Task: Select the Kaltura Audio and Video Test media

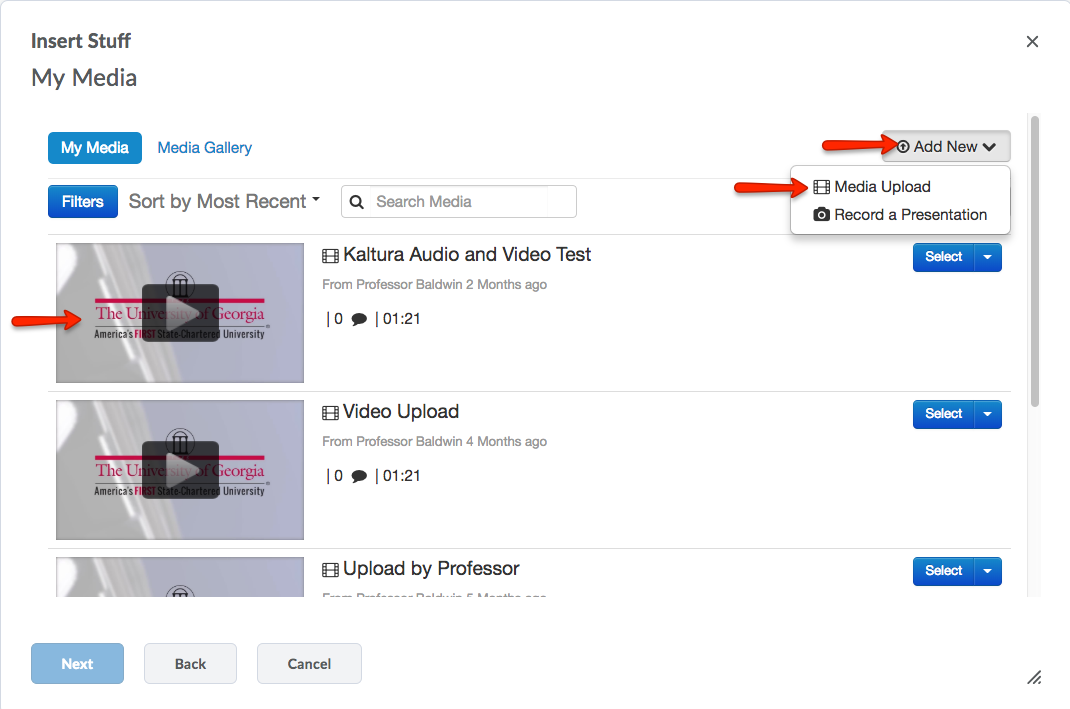Action: point(944,257)
